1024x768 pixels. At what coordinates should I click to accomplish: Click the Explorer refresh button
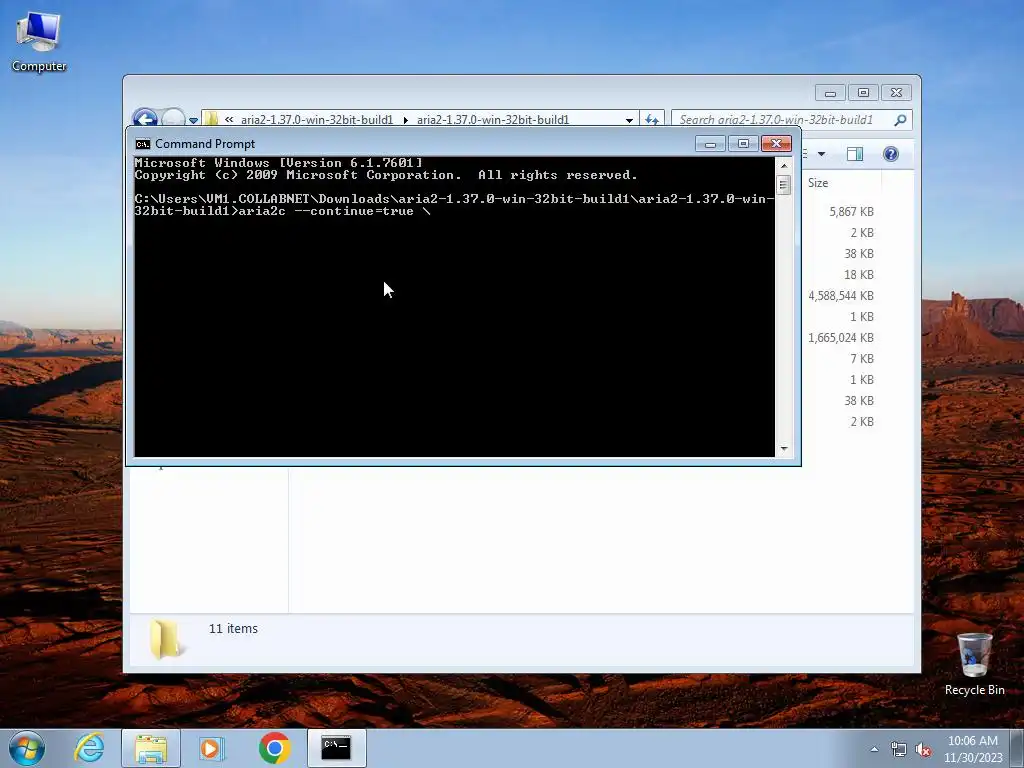pyautogui.click(x=652, y=120)
